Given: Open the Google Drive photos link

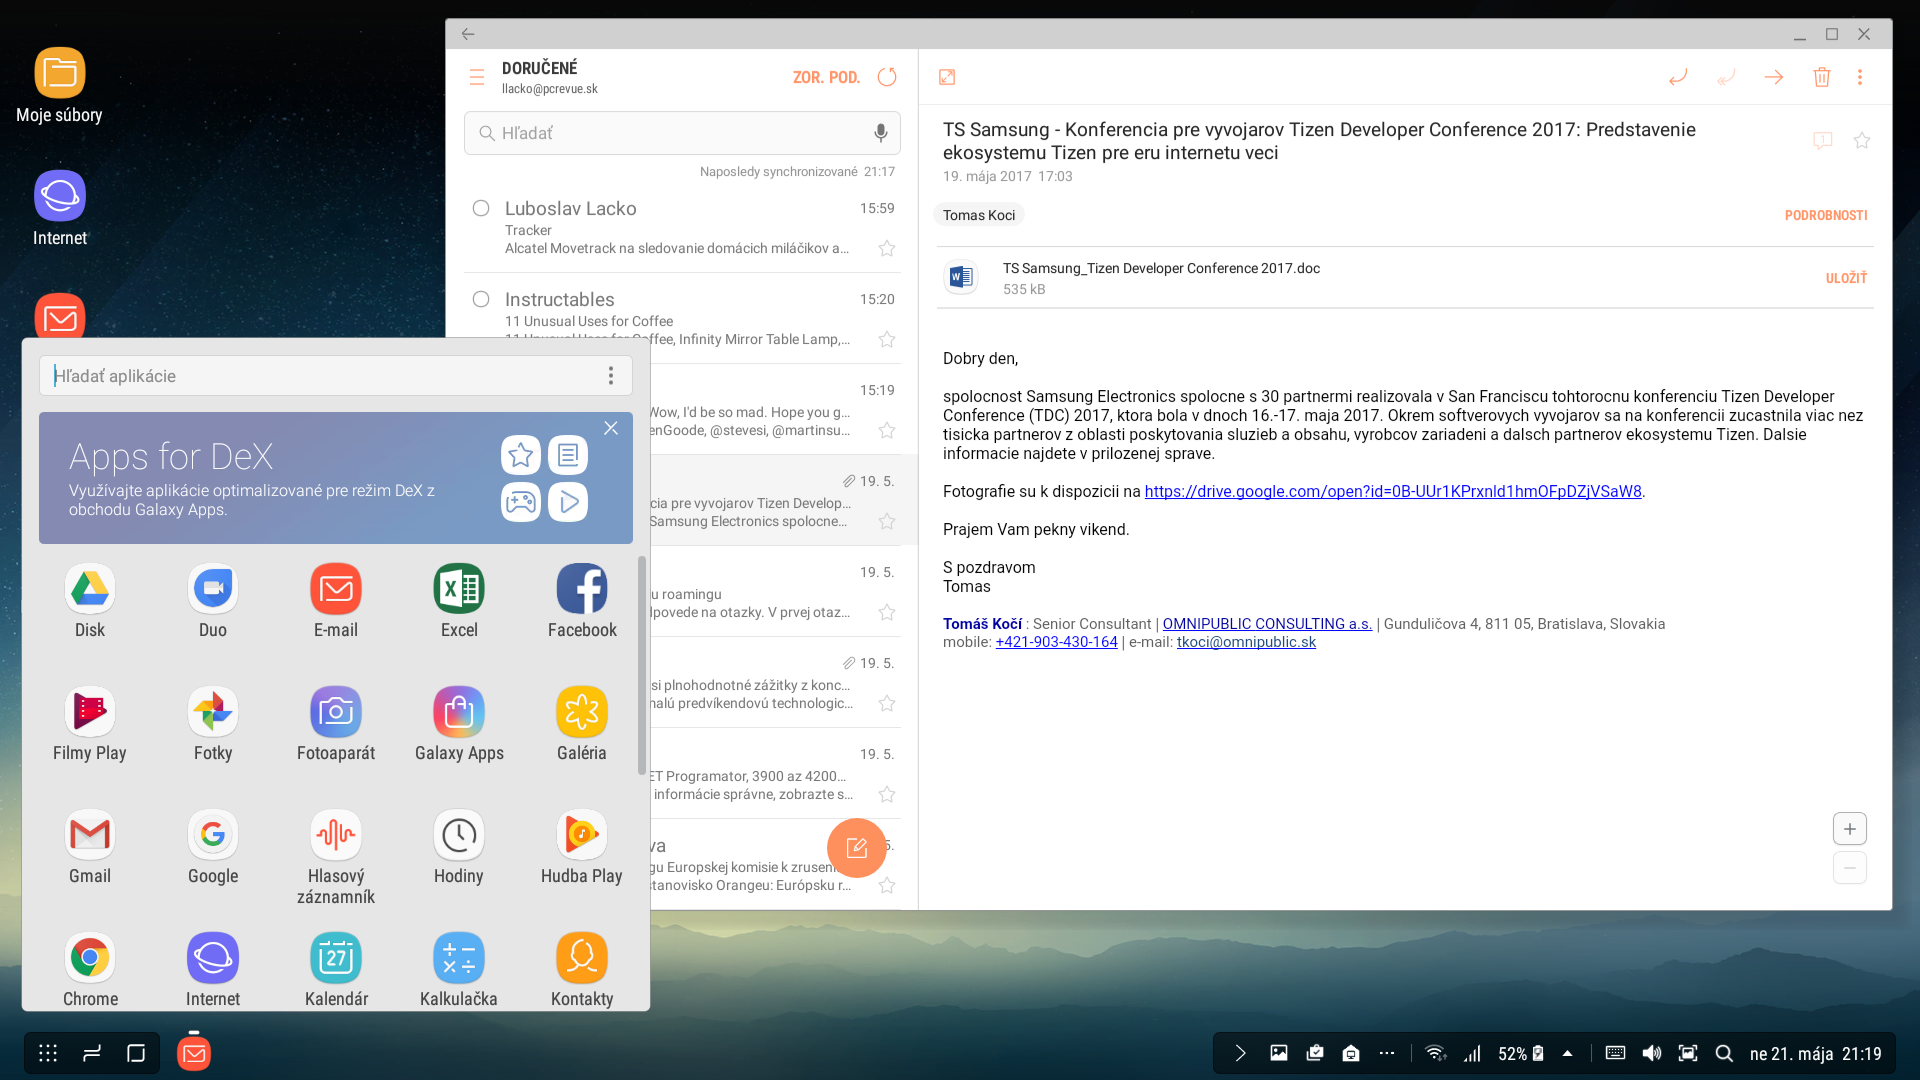Looking at the screenshot, I should pos(1393,491).
